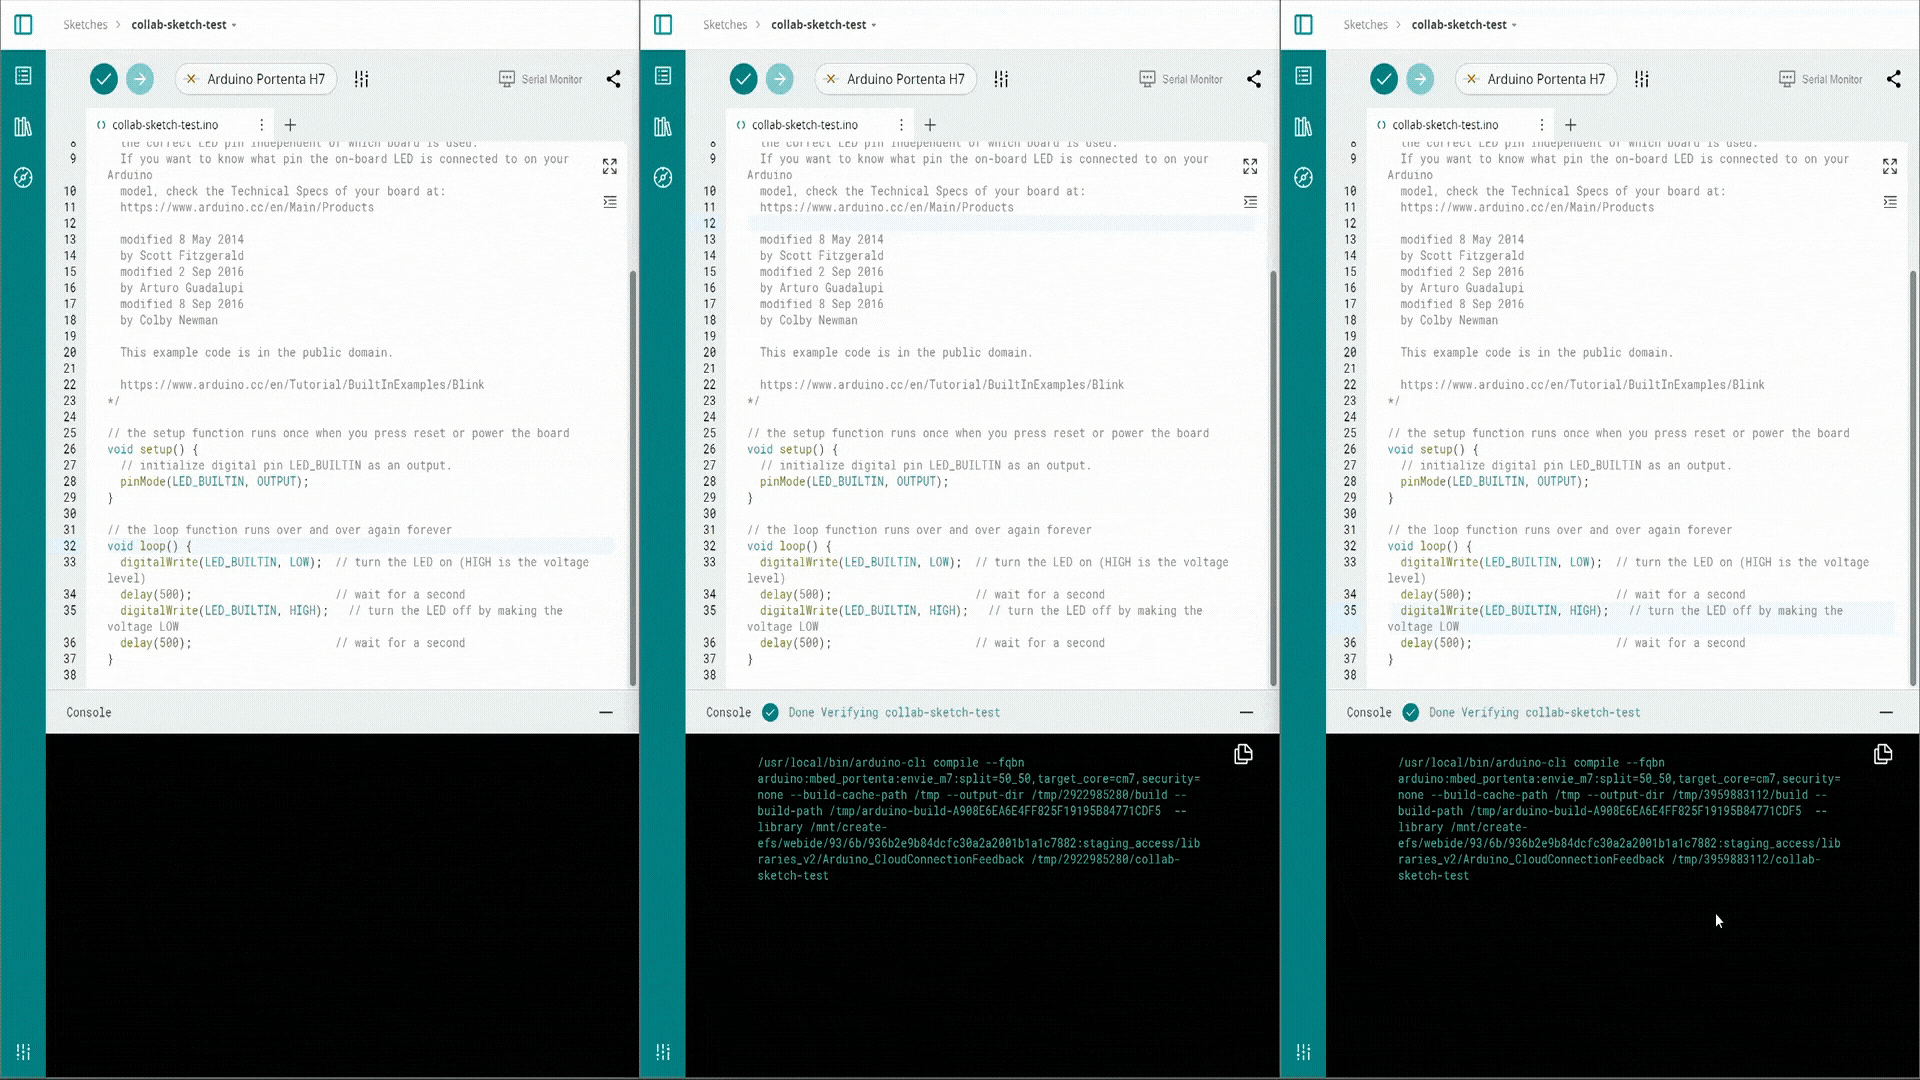Click Upload arrow in middle pane

coord(780,79)
